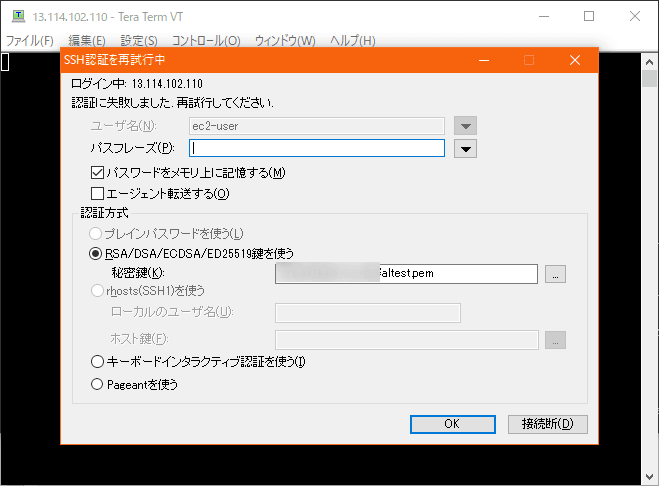Select Pageant authentication option
The height and width of the screenshot is (486, 659).
[97, 384]
